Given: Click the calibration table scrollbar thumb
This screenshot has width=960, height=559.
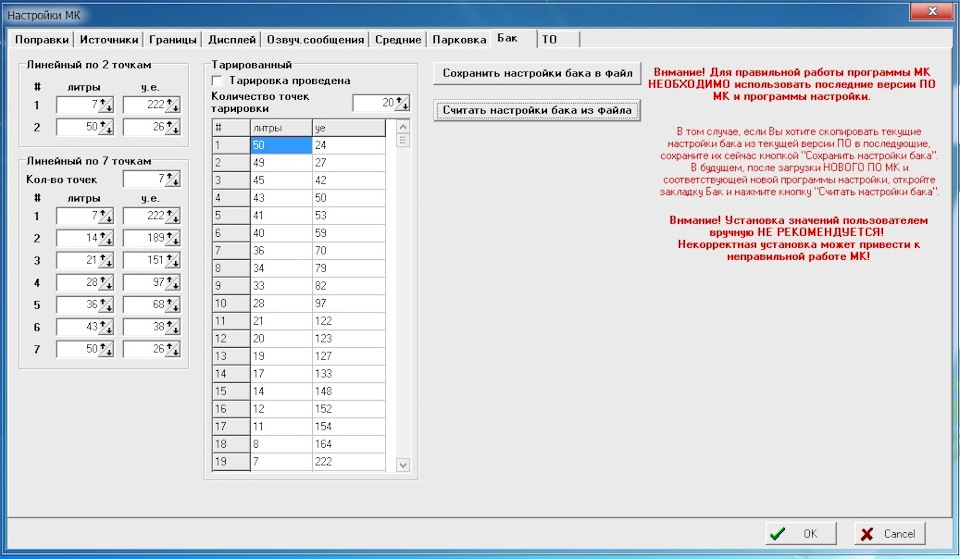Looking at the screenshot, I should coord(403,140).
